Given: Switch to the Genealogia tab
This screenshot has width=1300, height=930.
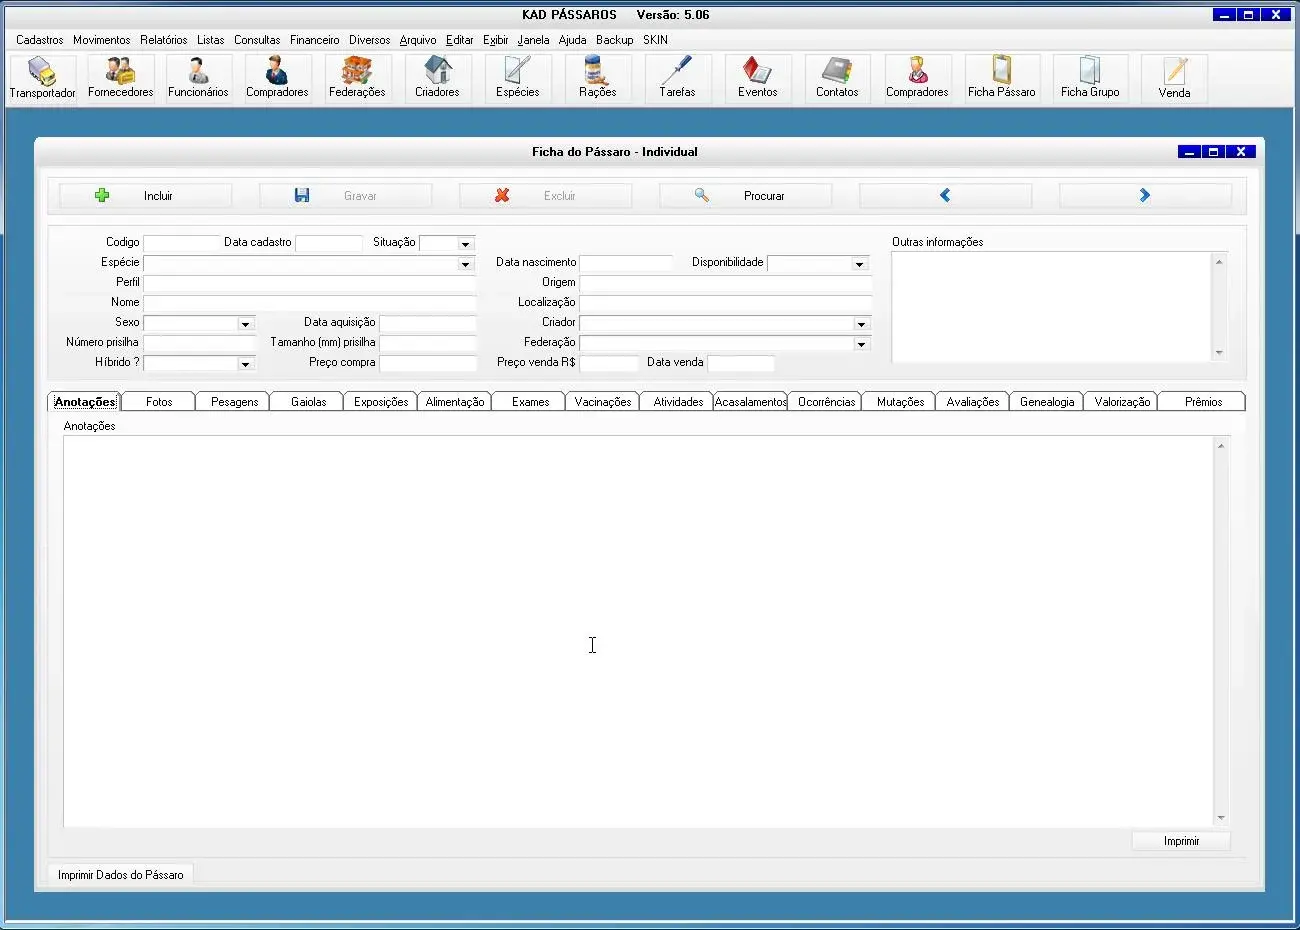Looking at the screenshot, I should click(x=1046, y=402).
